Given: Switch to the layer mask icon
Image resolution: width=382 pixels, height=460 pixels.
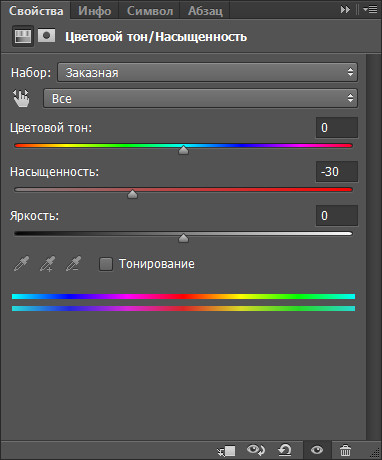Looking at the screenshot, I should [46, 35].
